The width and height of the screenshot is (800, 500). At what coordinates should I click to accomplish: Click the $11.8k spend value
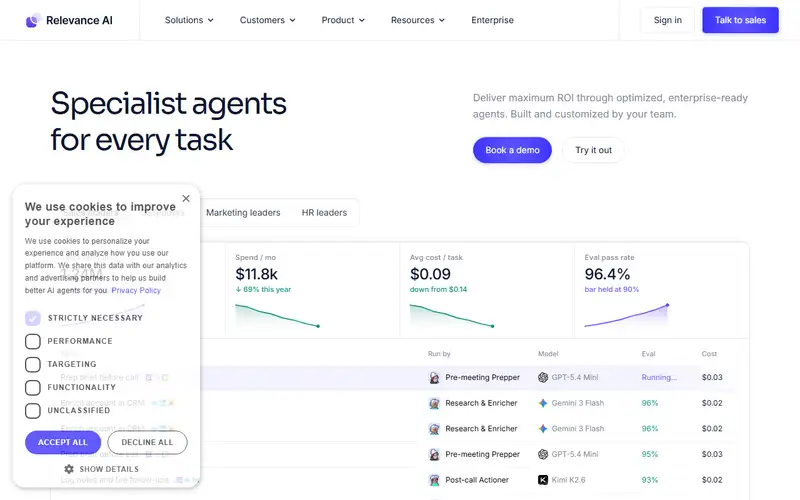[257, 274]
